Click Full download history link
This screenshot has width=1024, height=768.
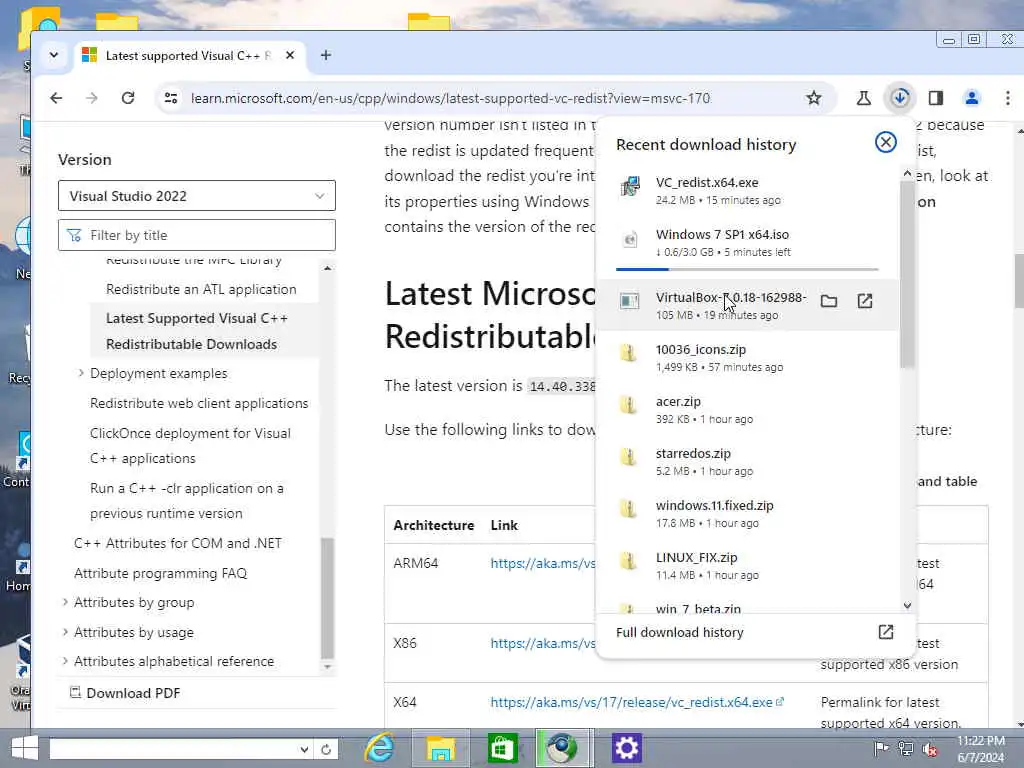[x=680, y=632]
